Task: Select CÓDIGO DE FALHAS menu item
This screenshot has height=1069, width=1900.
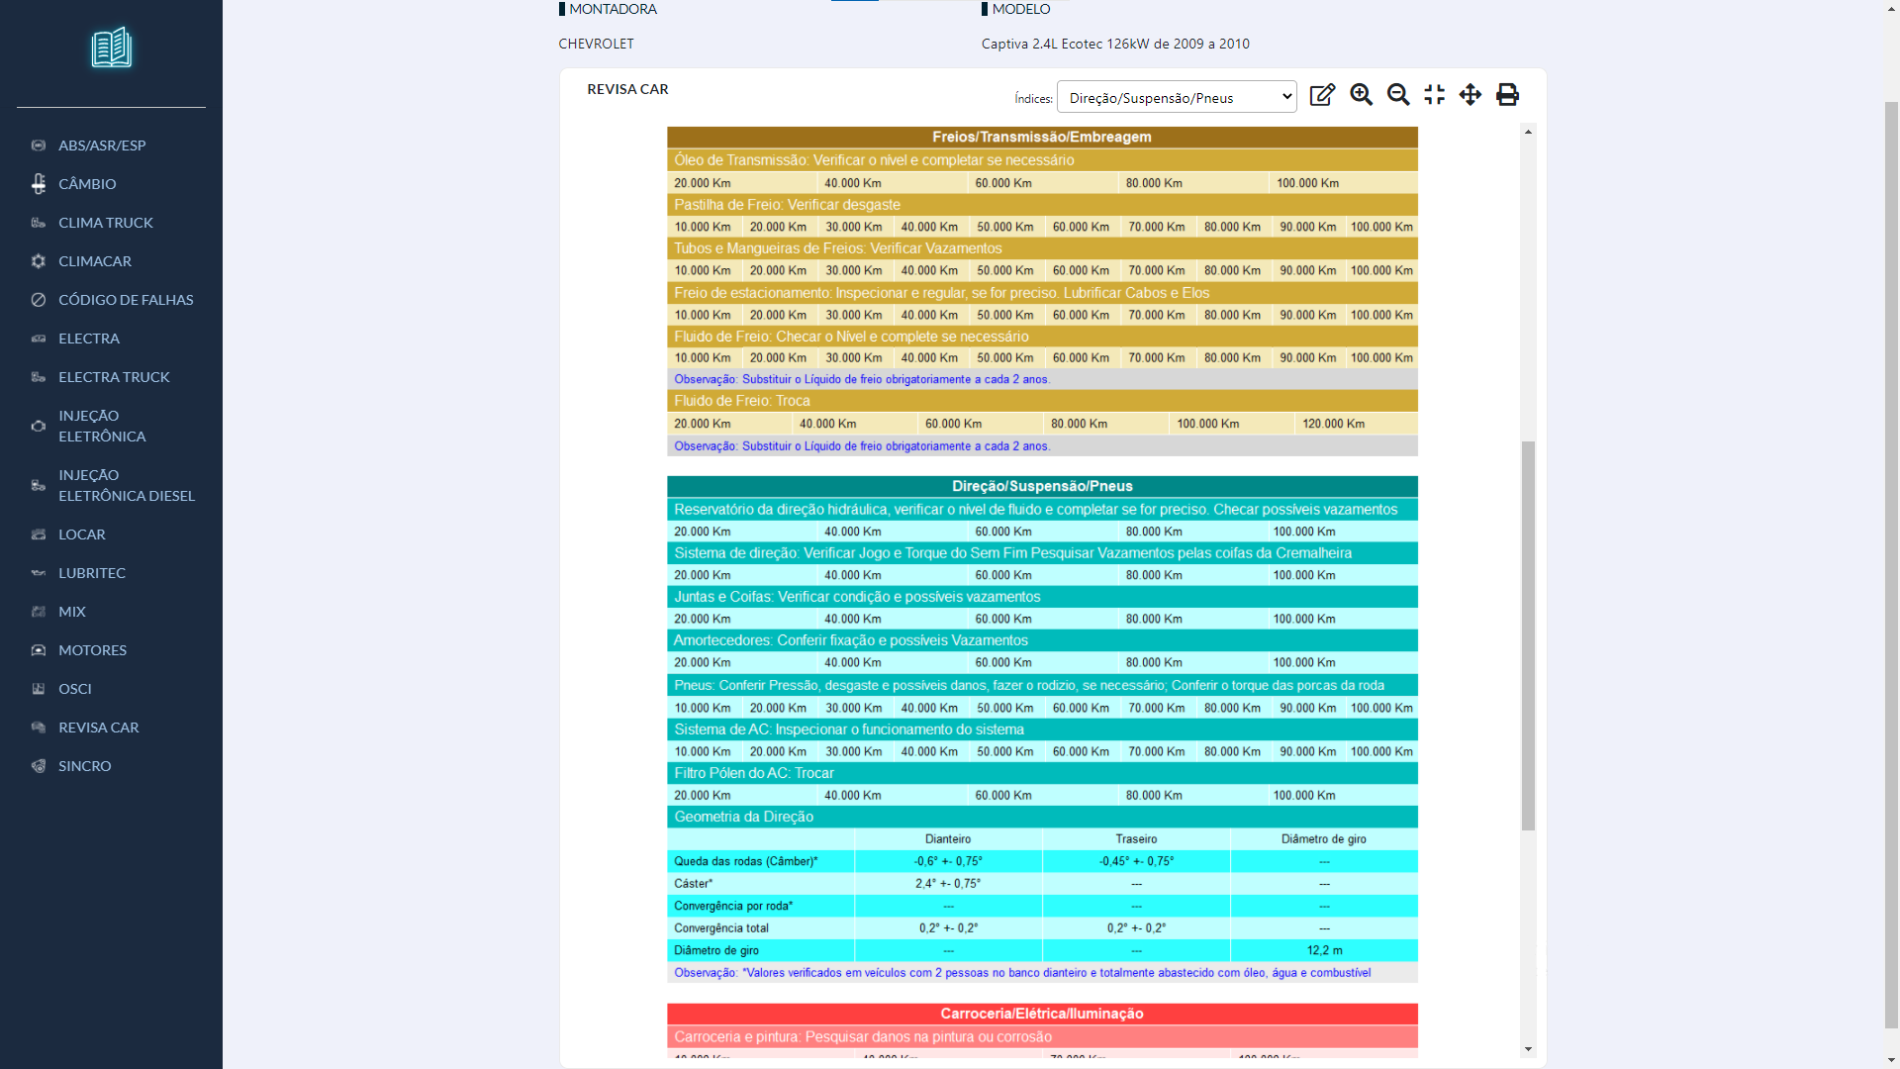Action: pos(125,300)
